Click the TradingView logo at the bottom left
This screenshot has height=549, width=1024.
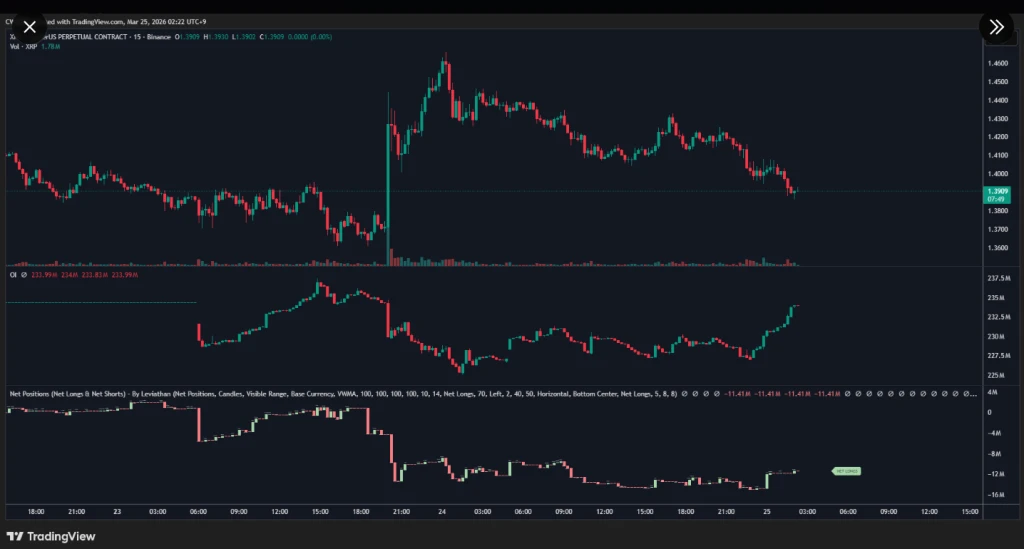[51, 537]
